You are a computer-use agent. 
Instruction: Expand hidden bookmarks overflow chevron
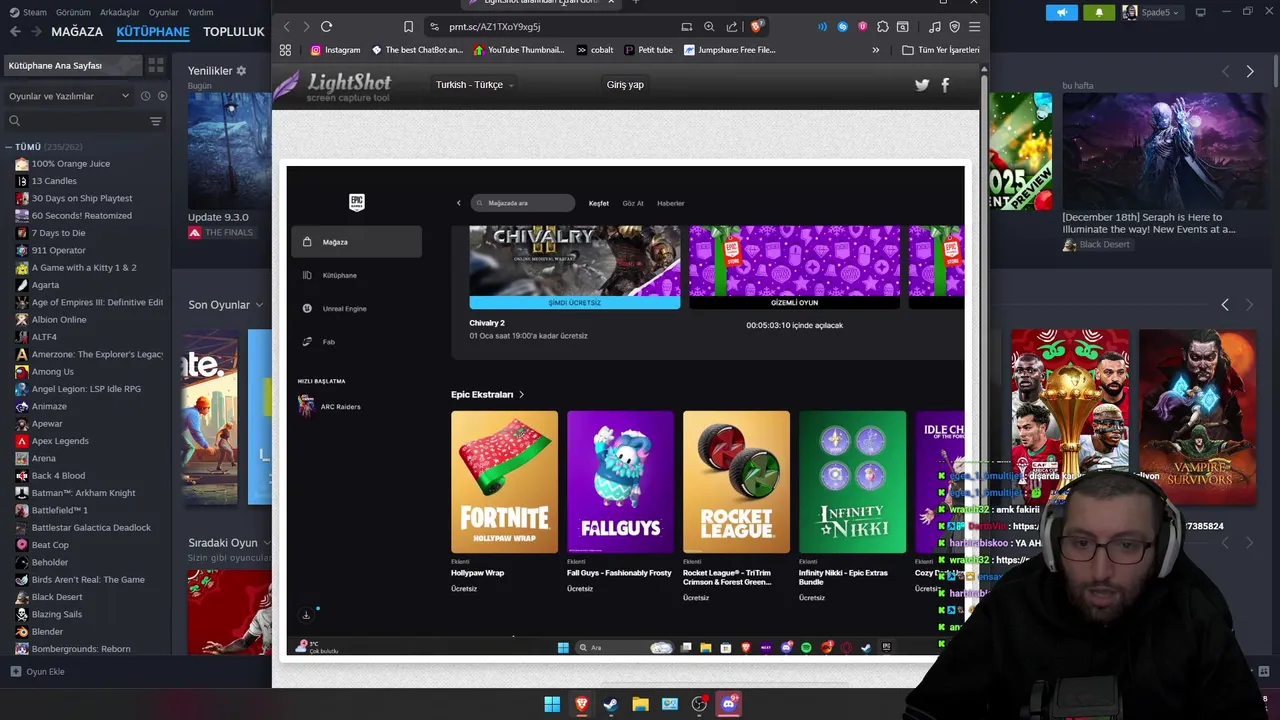coord(876,50)
